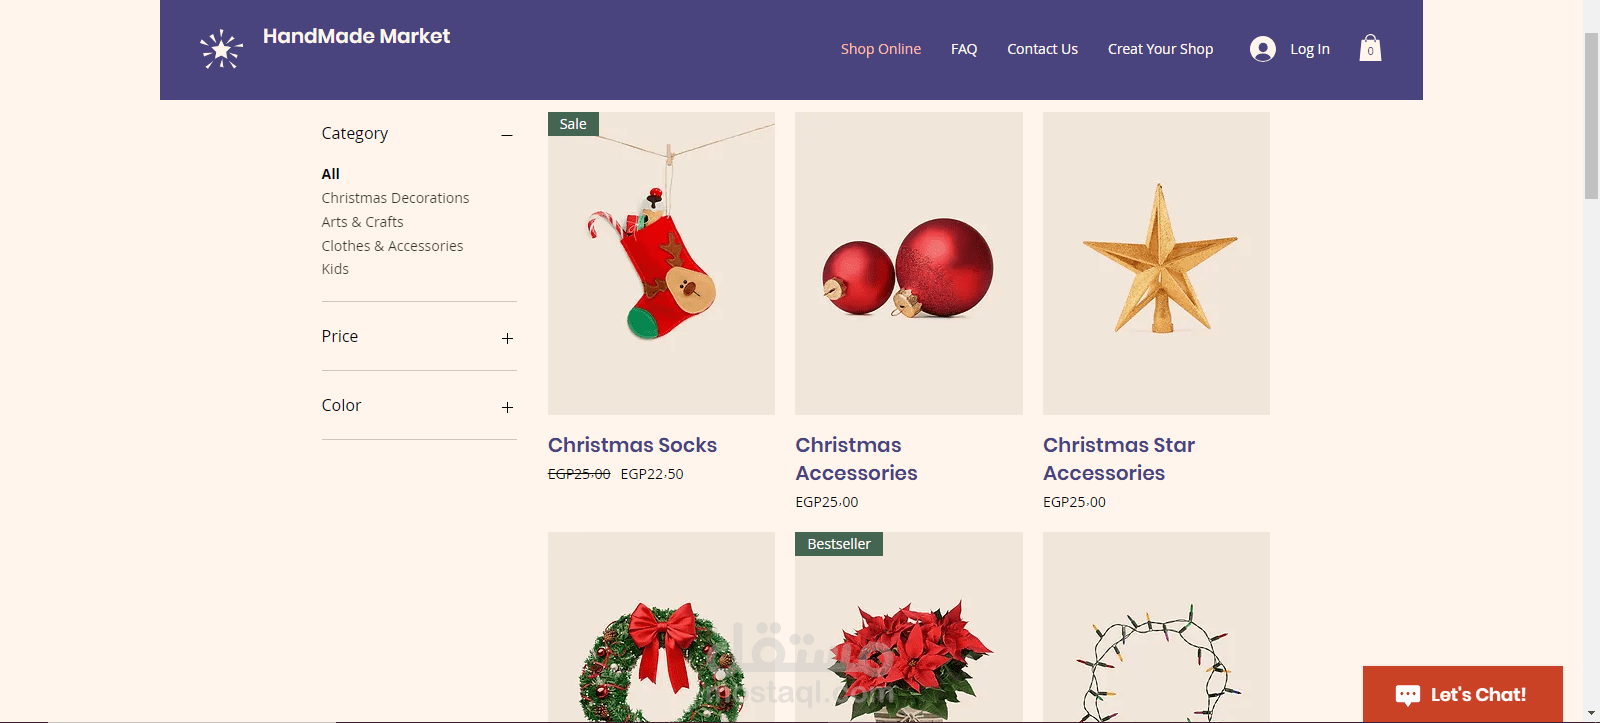This screenshot has width=1600, height=723.
Task: Open the Shop Online menu item
Action: (x=880, y=49)
